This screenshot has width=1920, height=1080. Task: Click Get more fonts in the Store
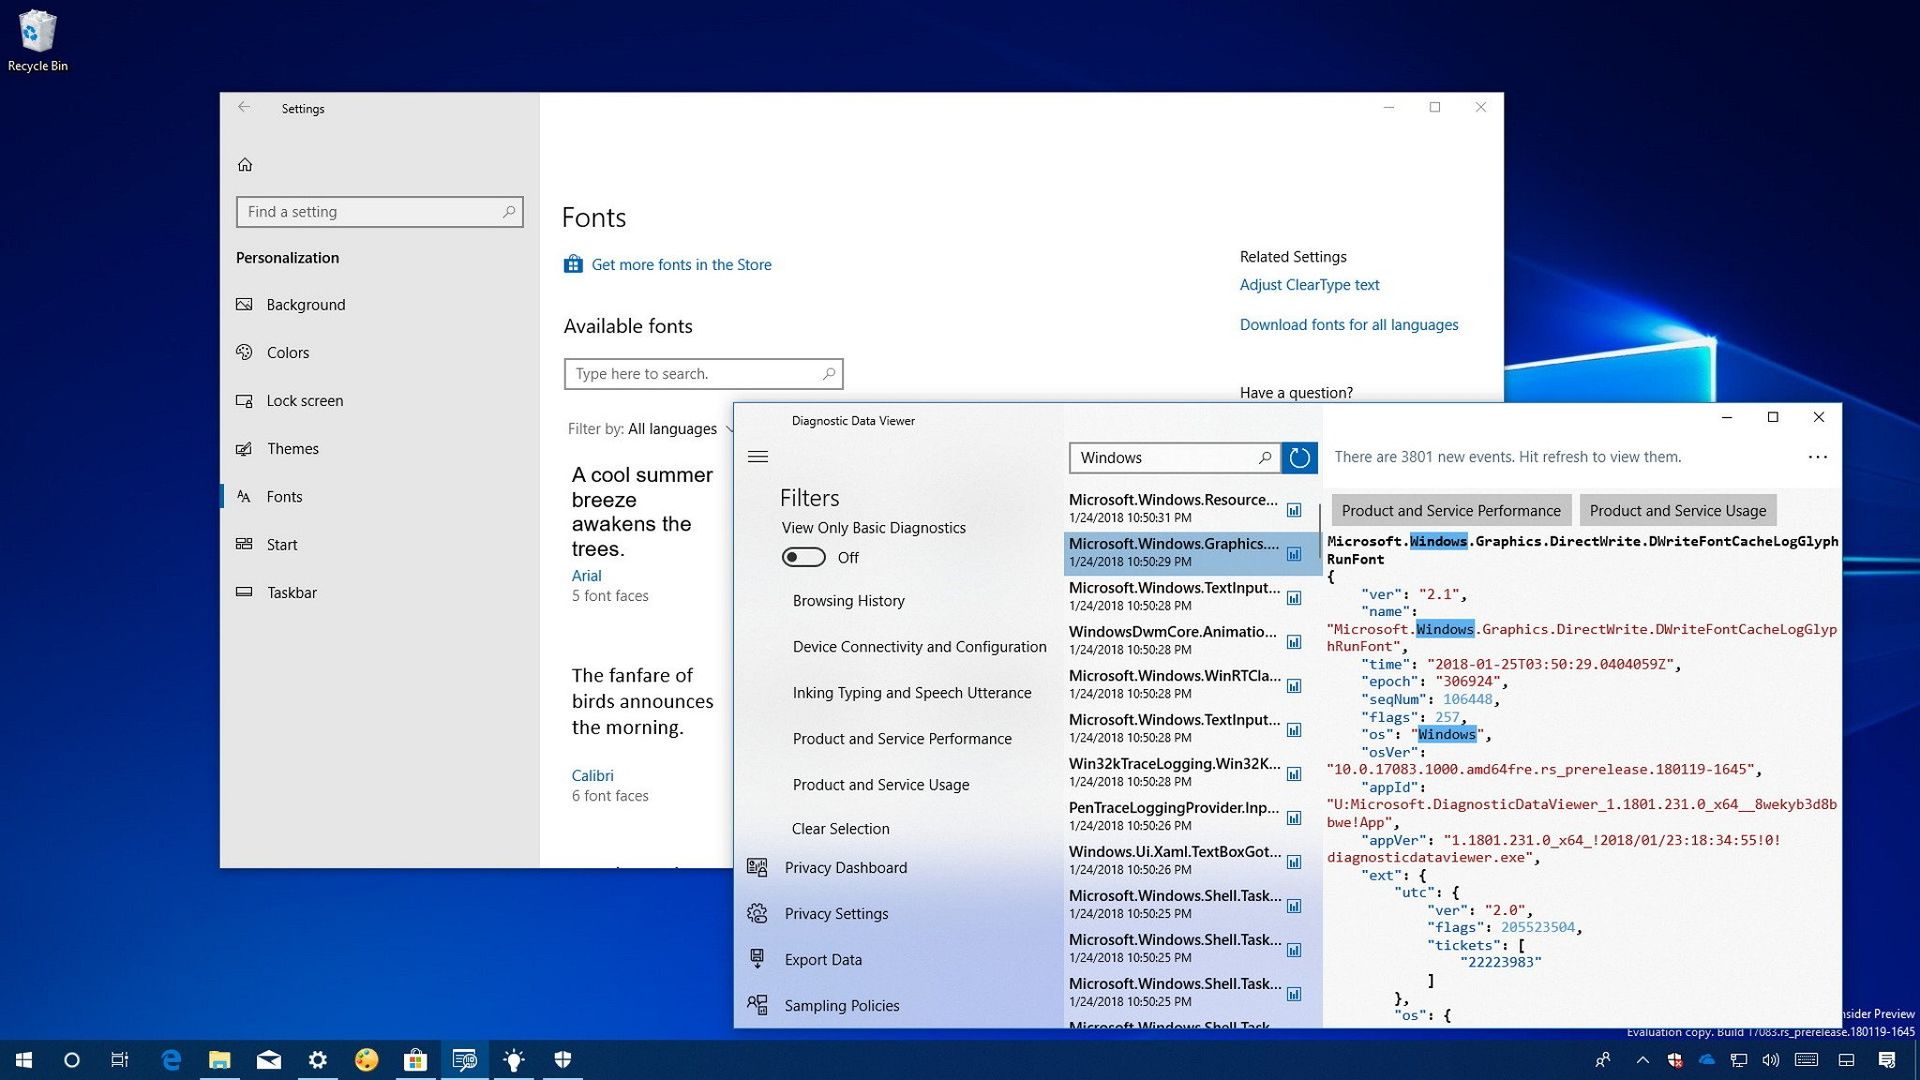[681, 264]
